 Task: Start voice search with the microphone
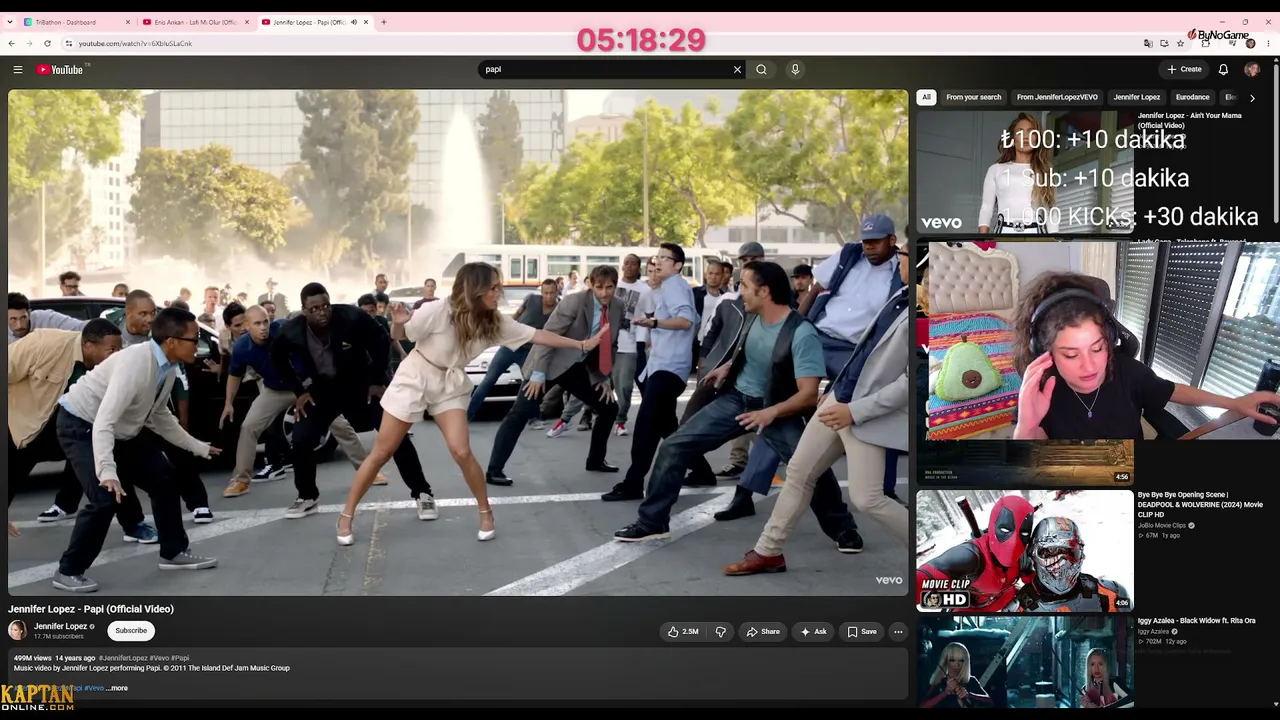[x=795, y=69]
